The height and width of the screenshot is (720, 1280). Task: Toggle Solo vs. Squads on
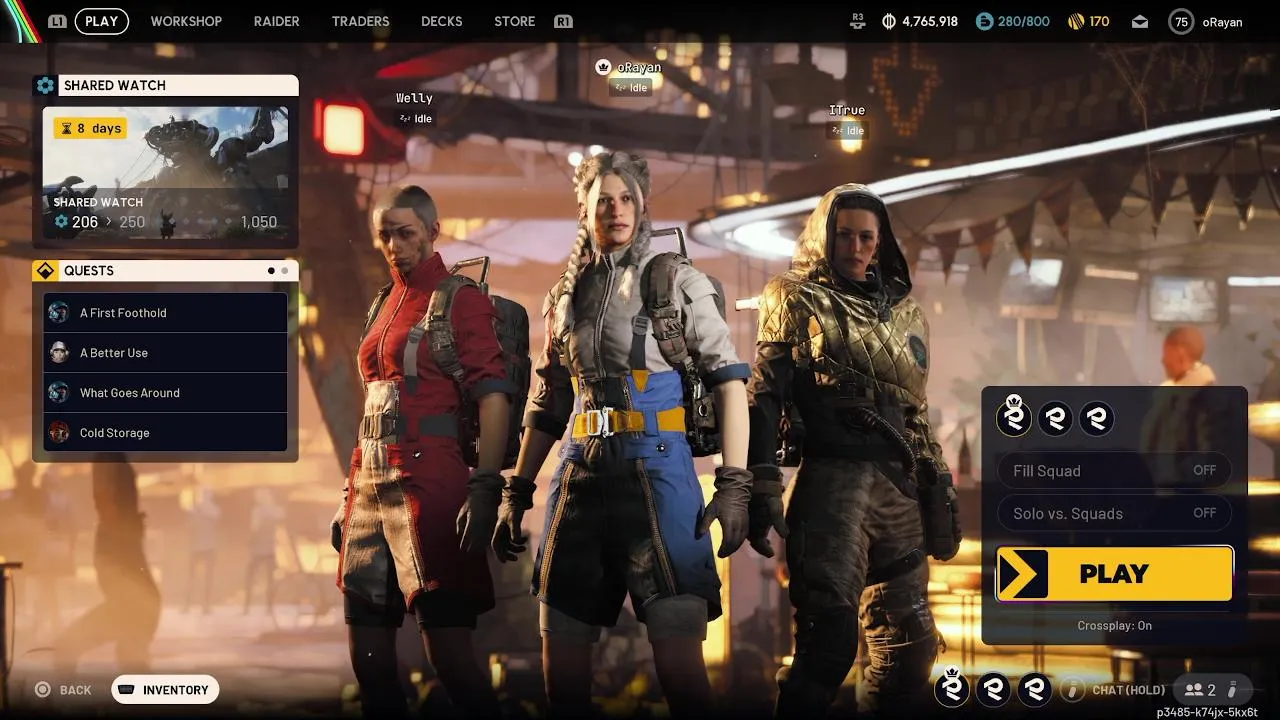click(x=1114, y=513)
